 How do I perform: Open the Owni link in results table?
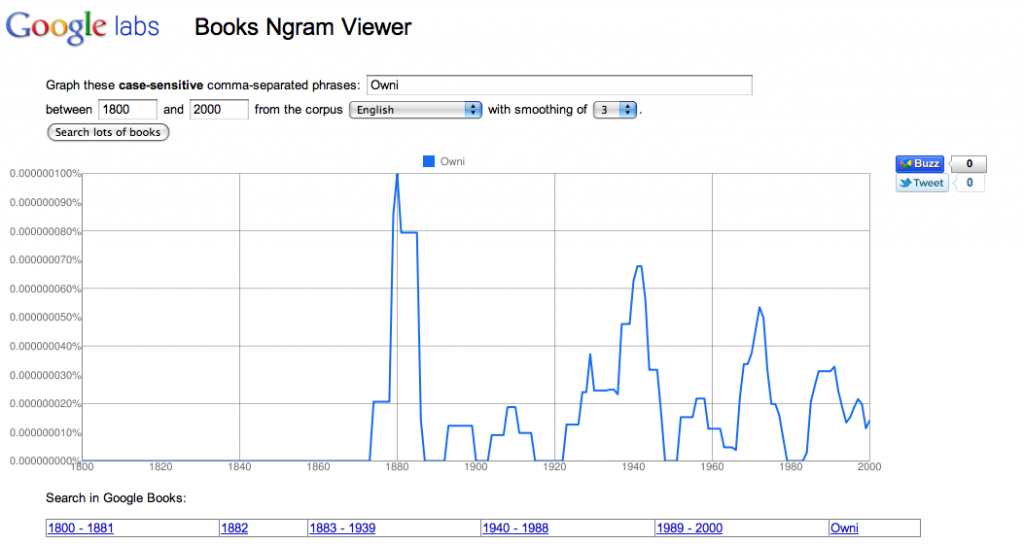(844, 528)
